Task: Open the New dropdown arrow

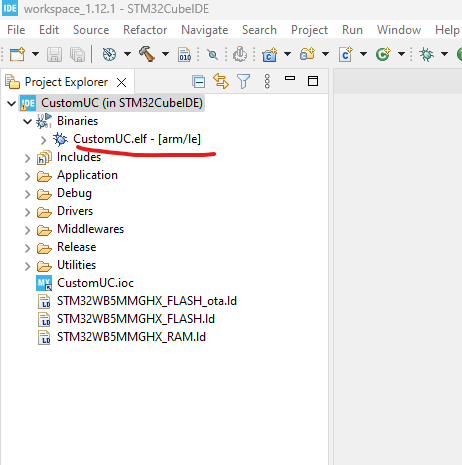Action: (35, 54)
